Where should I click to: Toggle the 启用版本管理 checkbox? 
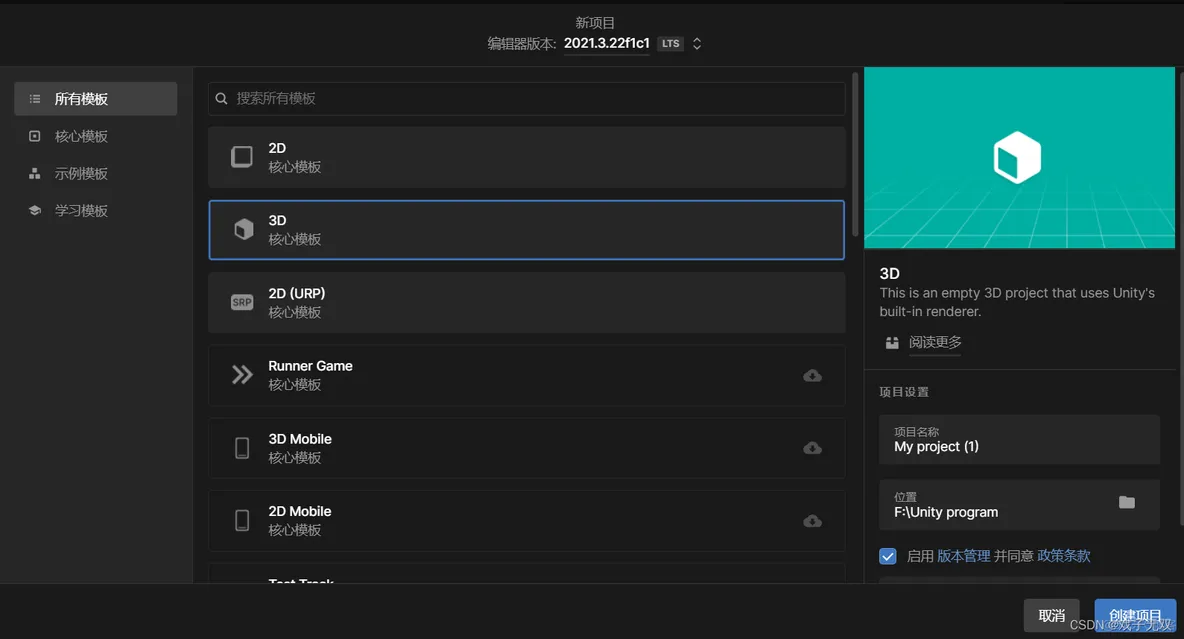(888, 556)
